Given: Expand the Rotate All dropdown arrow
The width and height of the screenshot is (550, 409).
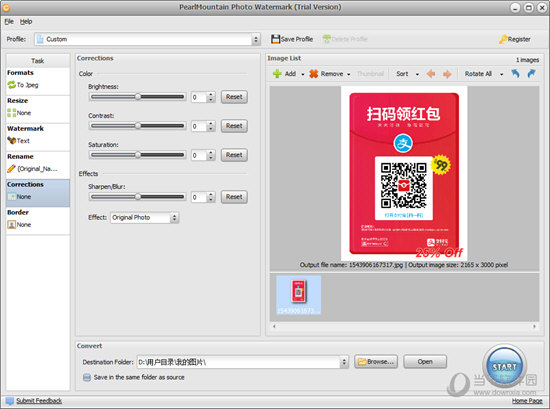Looking at the screenshot, I should tap(501, 74).
